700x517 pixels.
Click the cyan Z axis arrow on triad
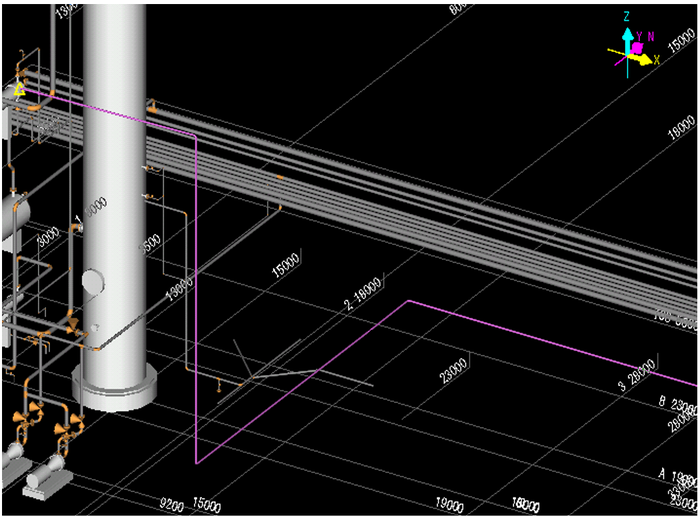pyautogui.click(x=626, y=38)
